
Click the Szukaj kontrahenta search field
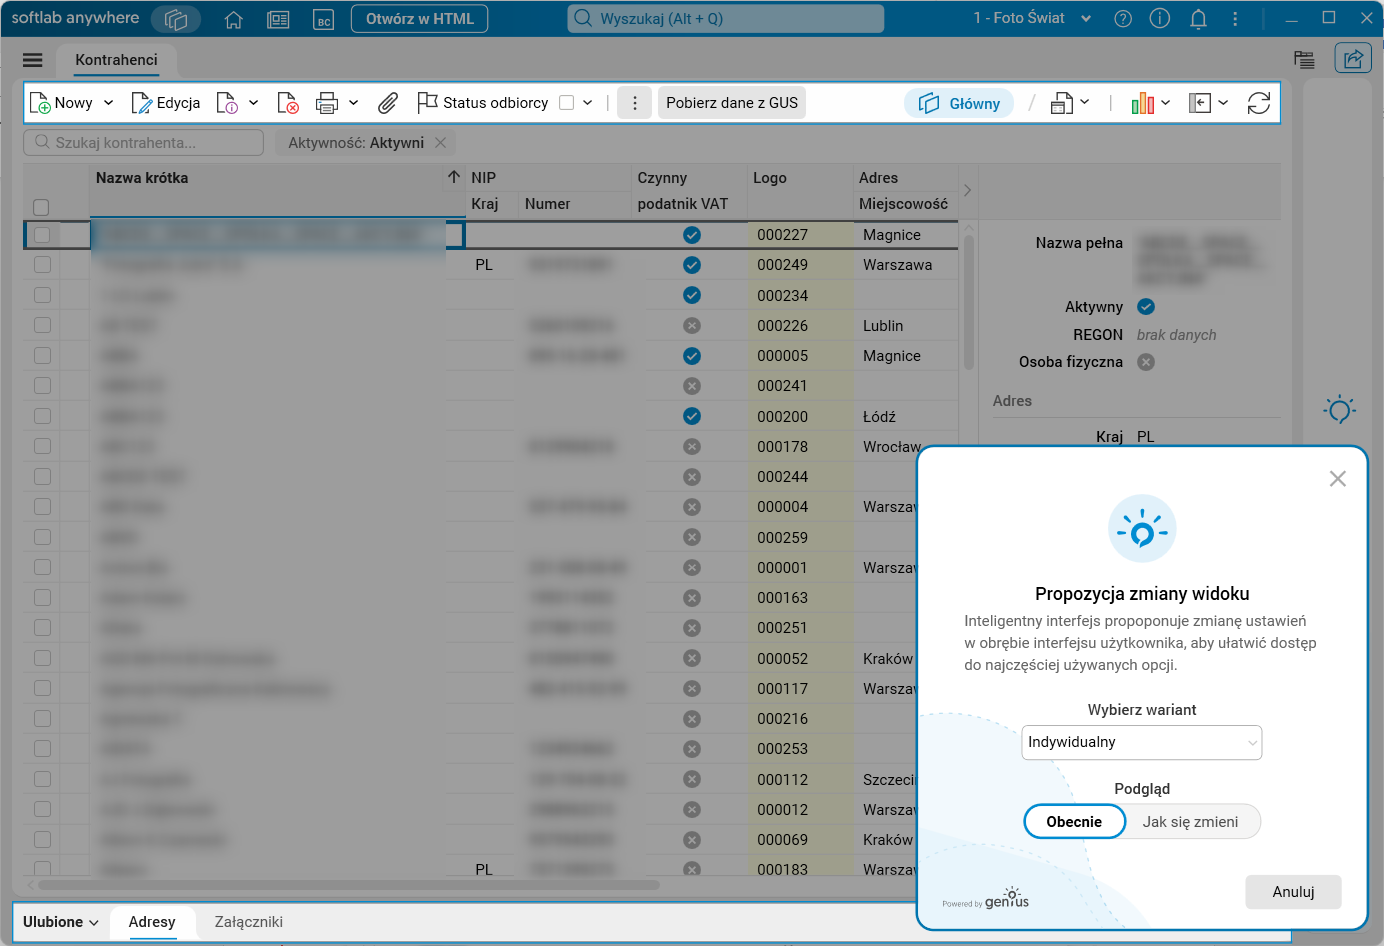pos(144,143)
